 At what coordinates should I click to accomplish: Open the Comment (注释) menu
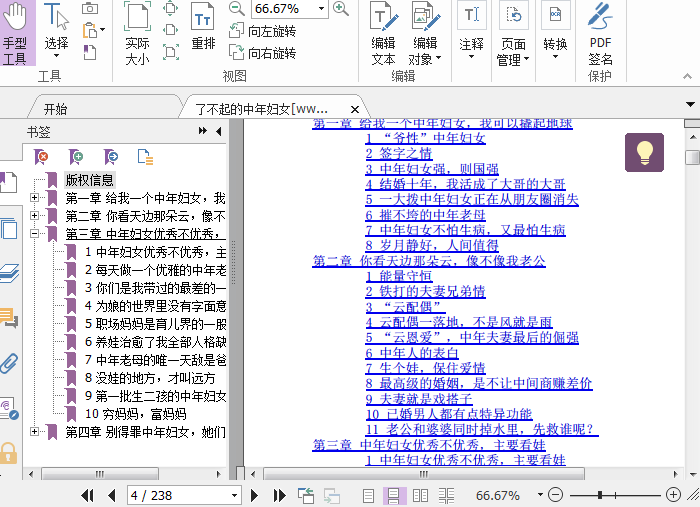click(x=471, y=31)
